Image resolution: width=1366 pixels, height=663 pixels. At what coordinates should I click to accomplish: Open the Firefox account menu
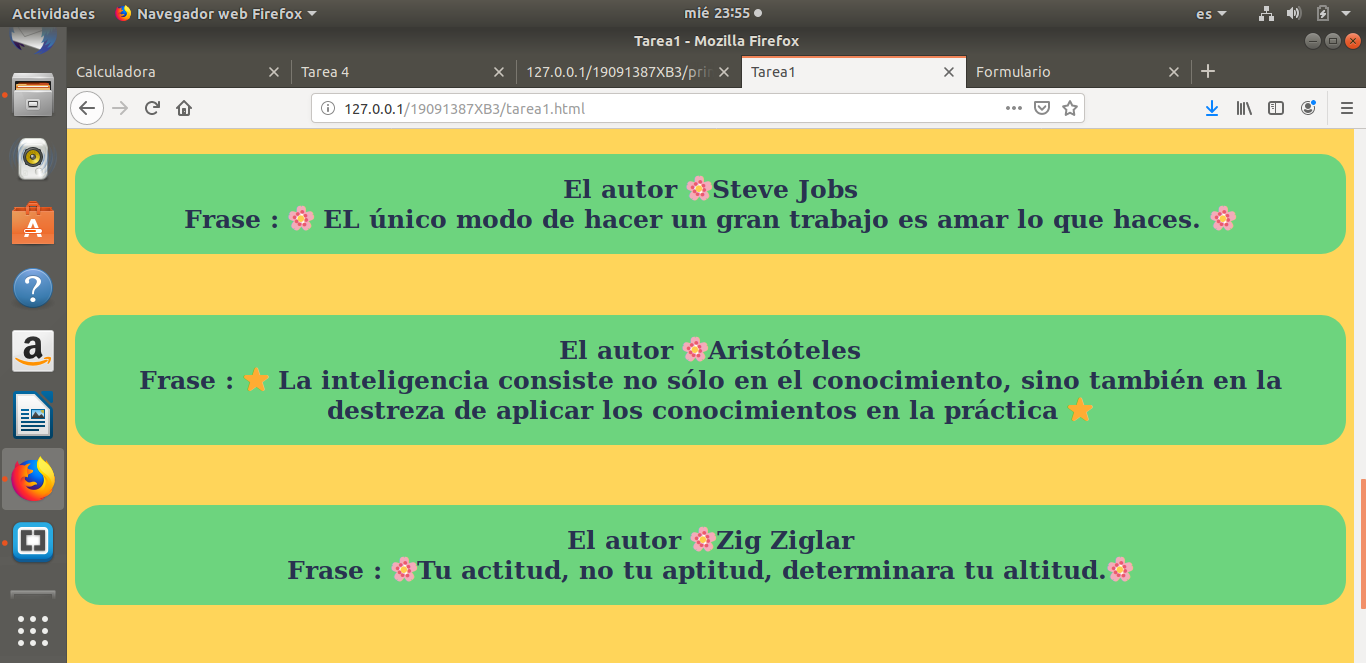point(1308,108)
